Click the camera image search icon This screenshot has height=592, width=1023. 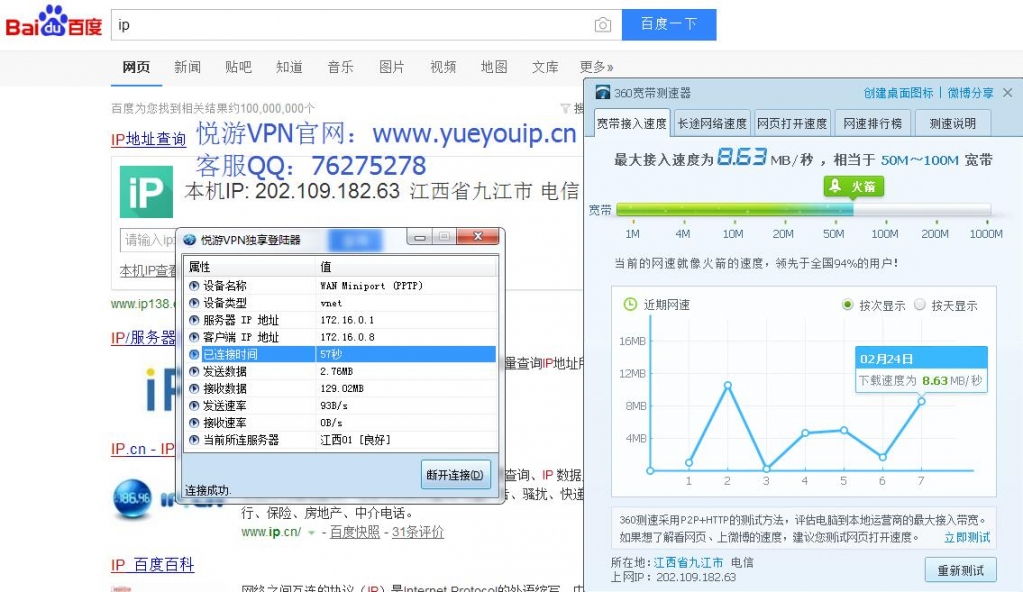[602, 25]
